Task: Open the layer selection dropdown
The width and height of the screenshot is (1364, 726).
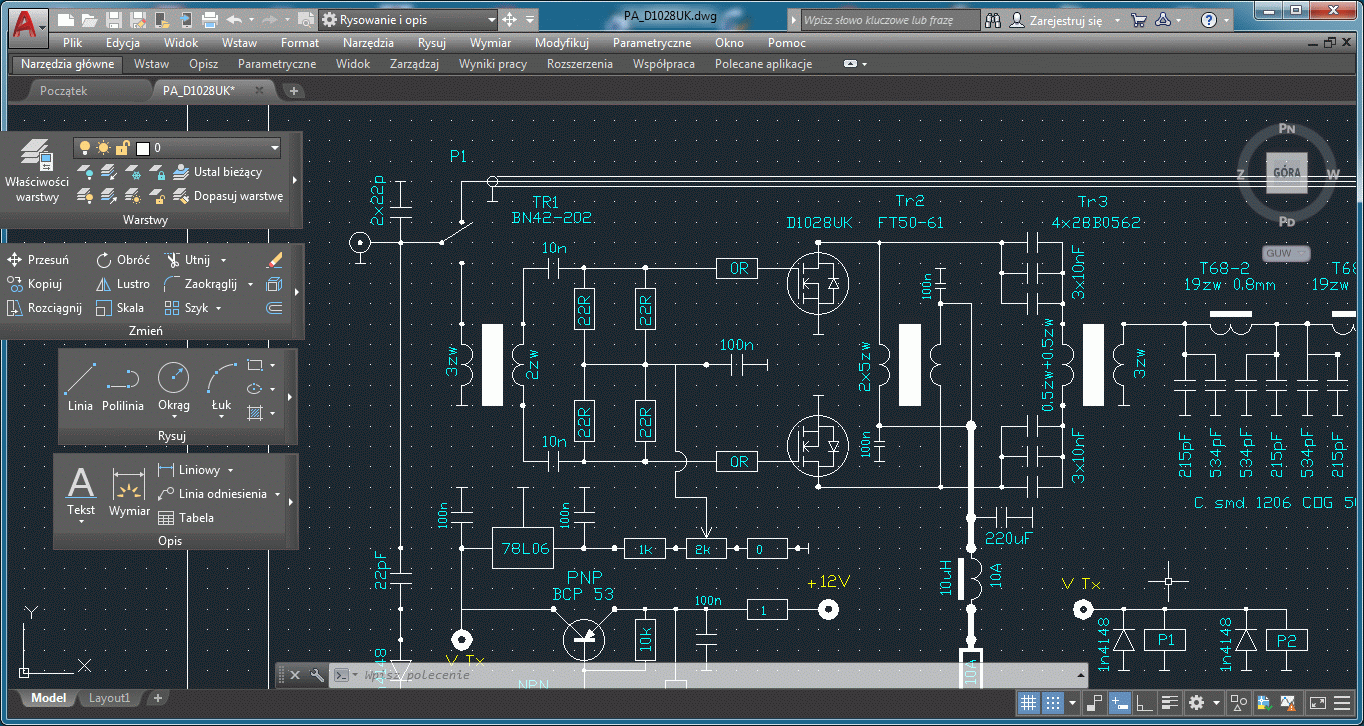Action: click(x=274, y=148)
